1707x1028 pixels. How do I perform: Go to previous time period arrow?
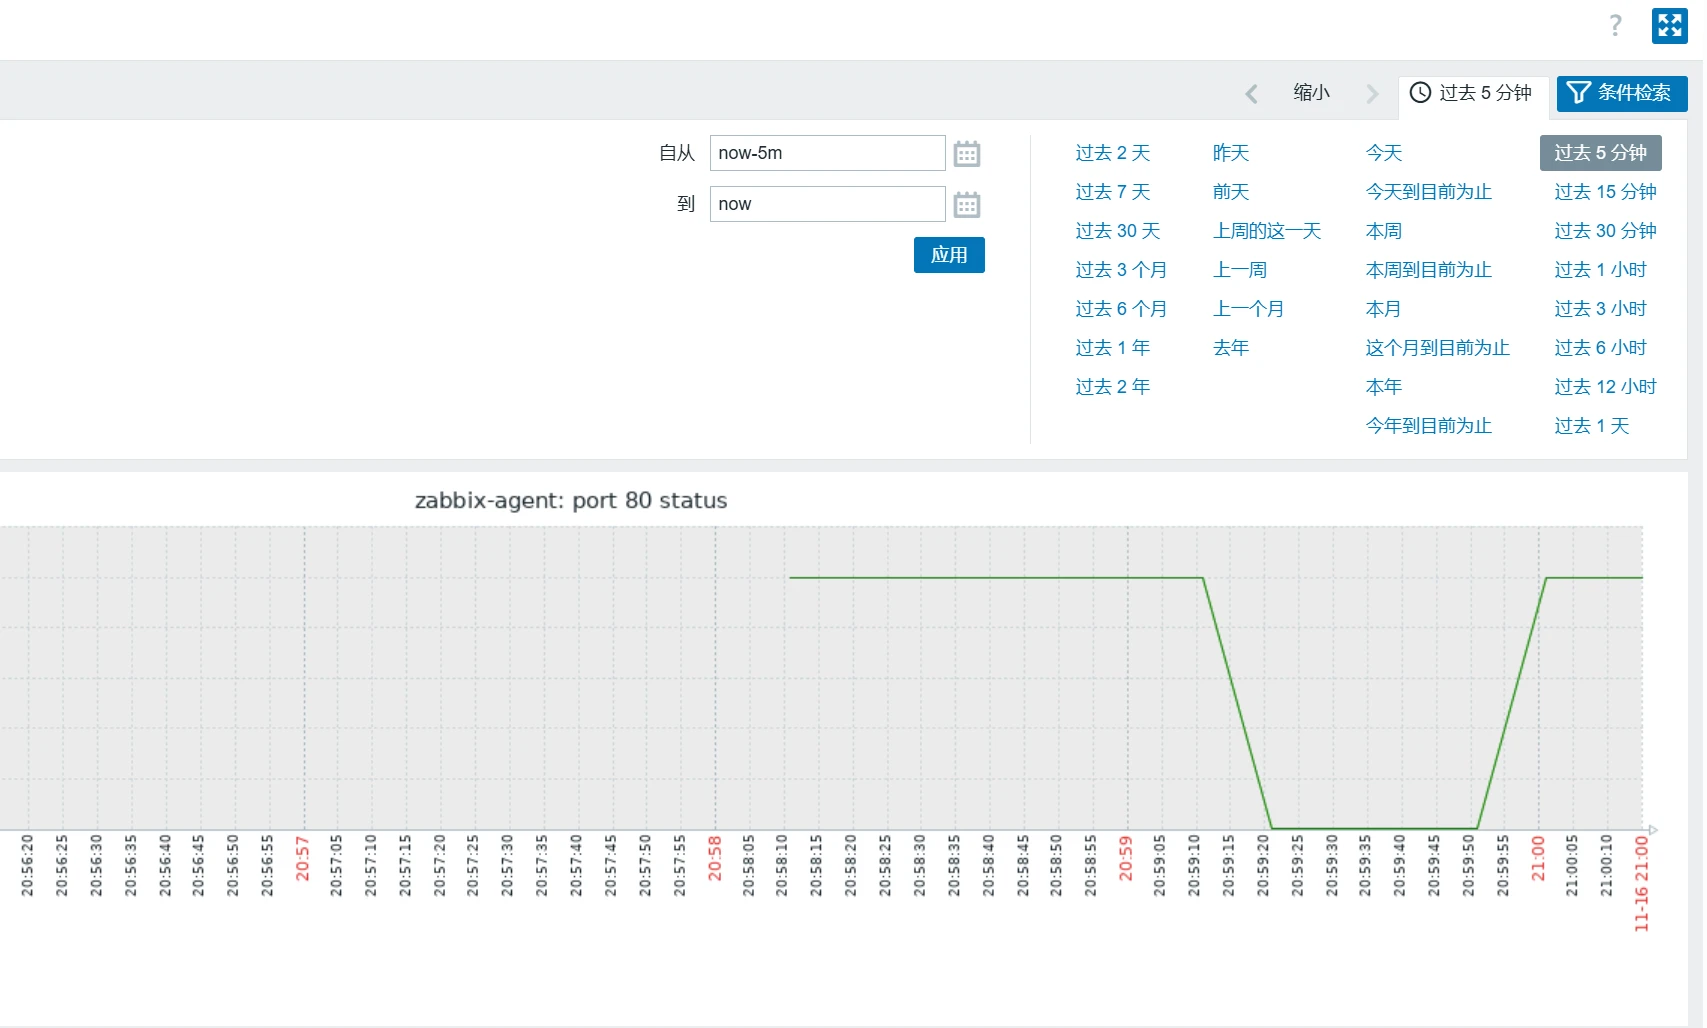(x=1251, y=94)
